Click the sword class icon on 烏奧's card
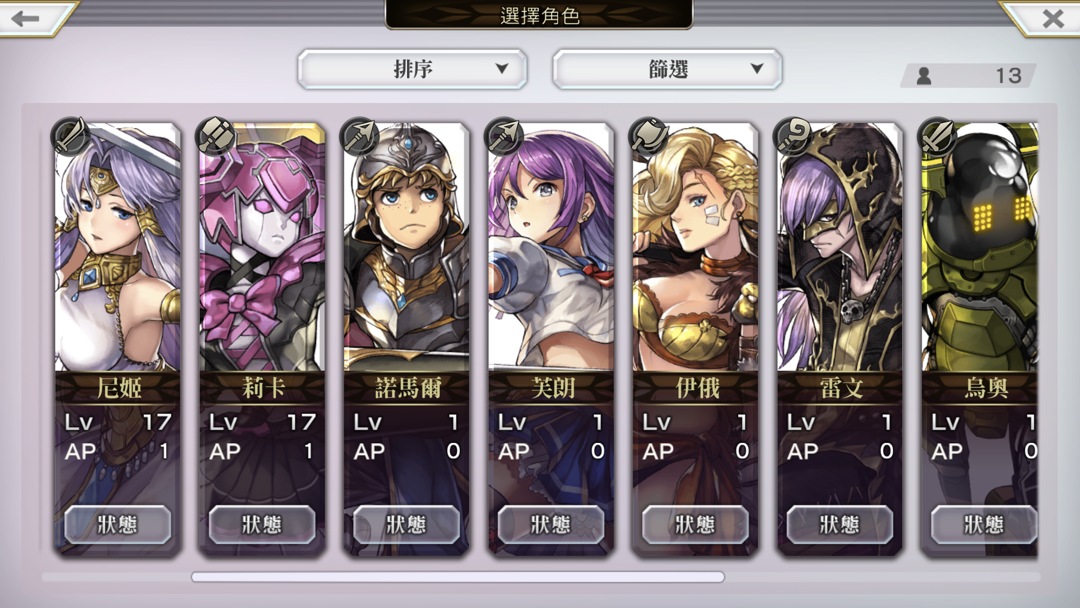Screen dimensions: 1080x608 [937, 136]
